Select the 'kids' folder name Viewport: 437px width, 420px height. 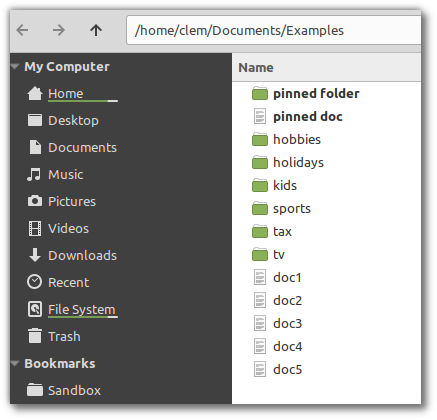coord(285,185)
